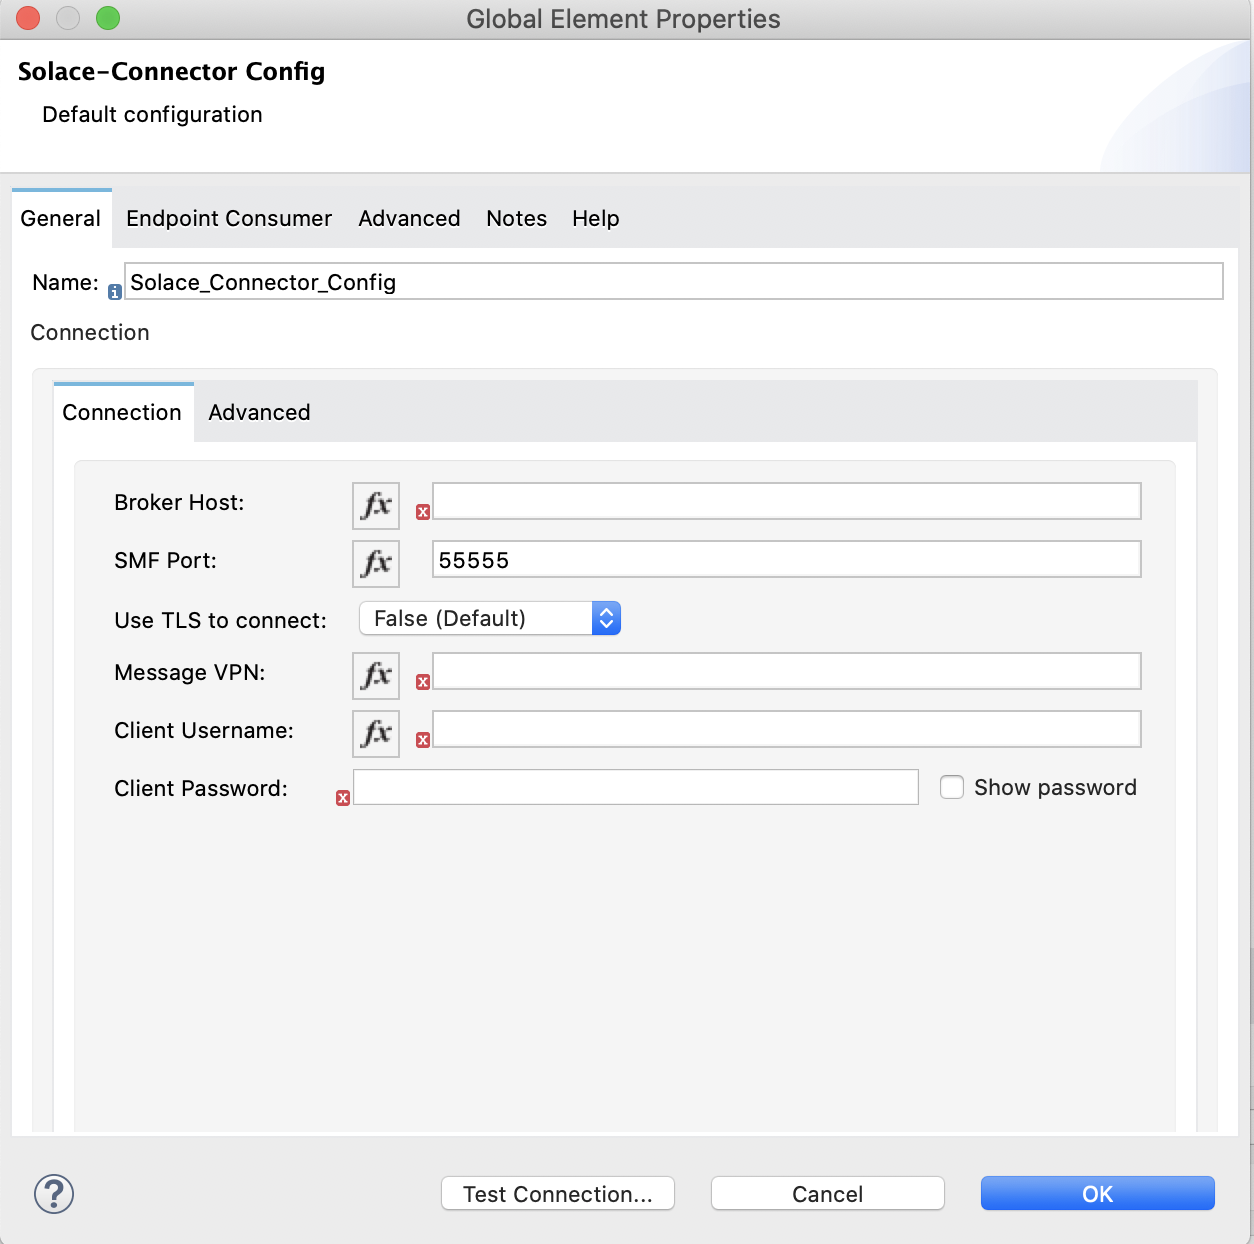Click the fx expression button for SMF Port
This screenshot has height=1244, width=1254.
tap(376, 563)
